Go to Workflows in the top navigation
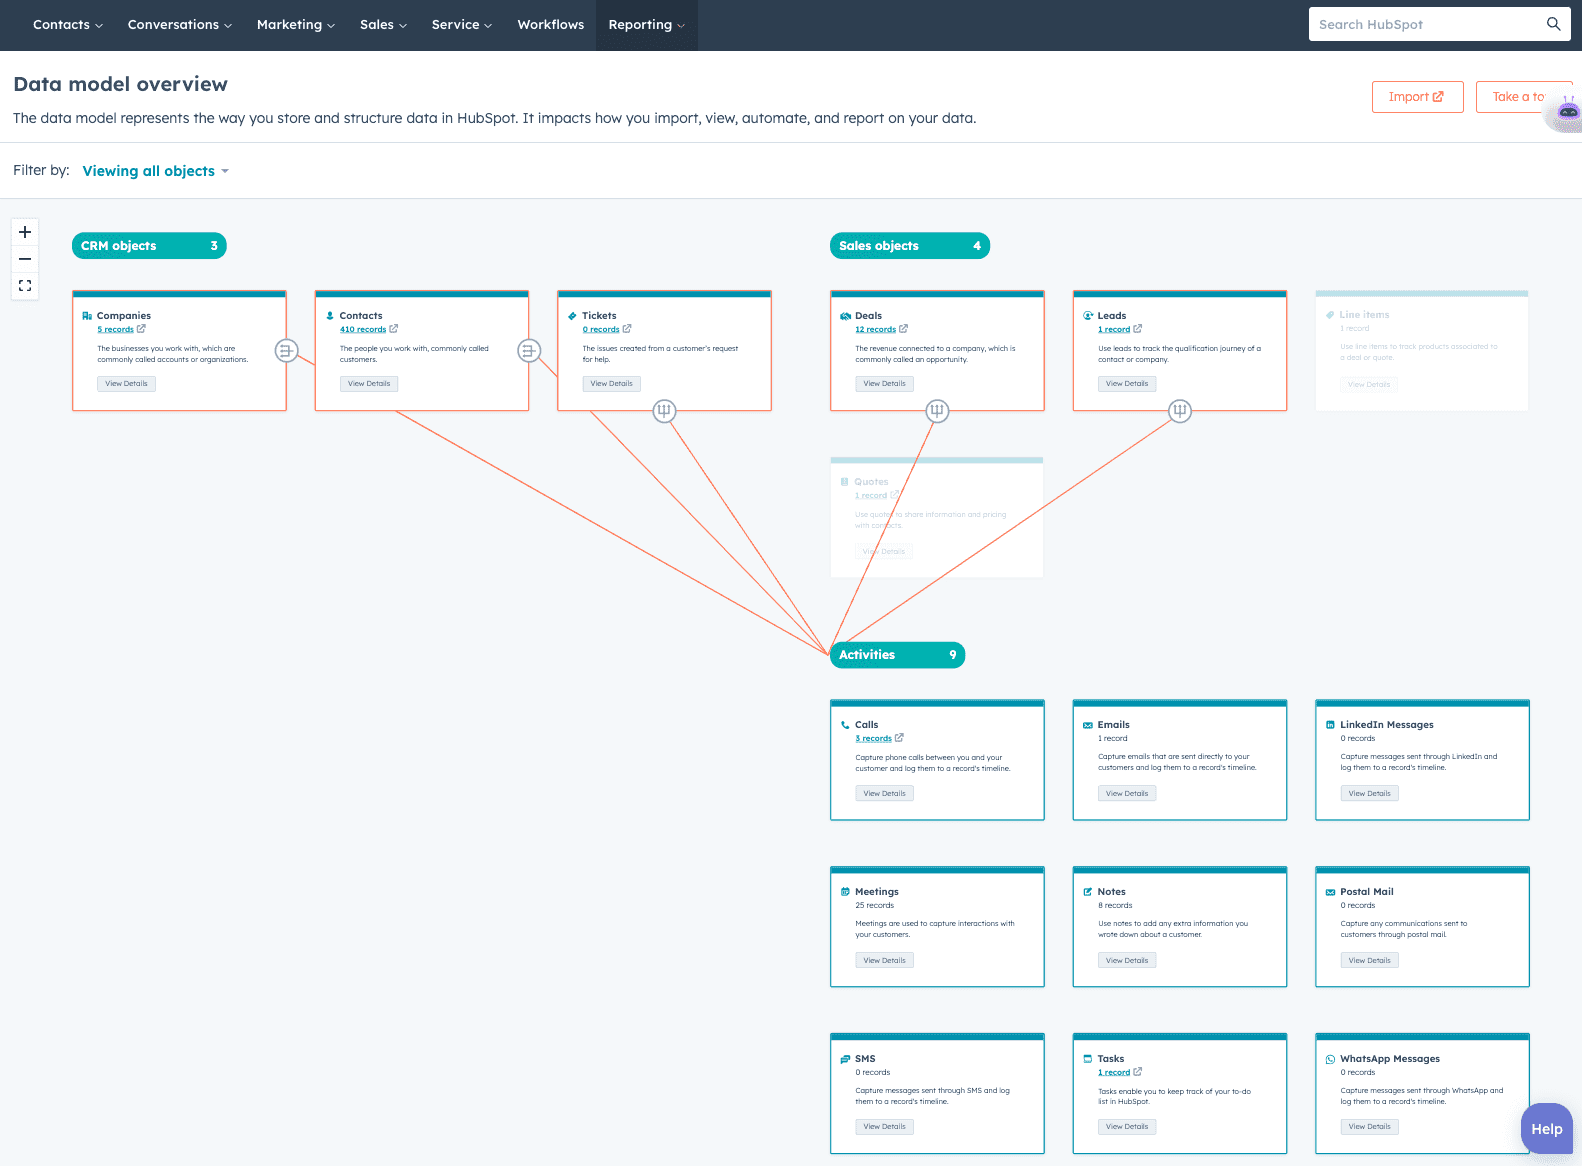This screenshot has height=1166, width=1582. (551, 25)
